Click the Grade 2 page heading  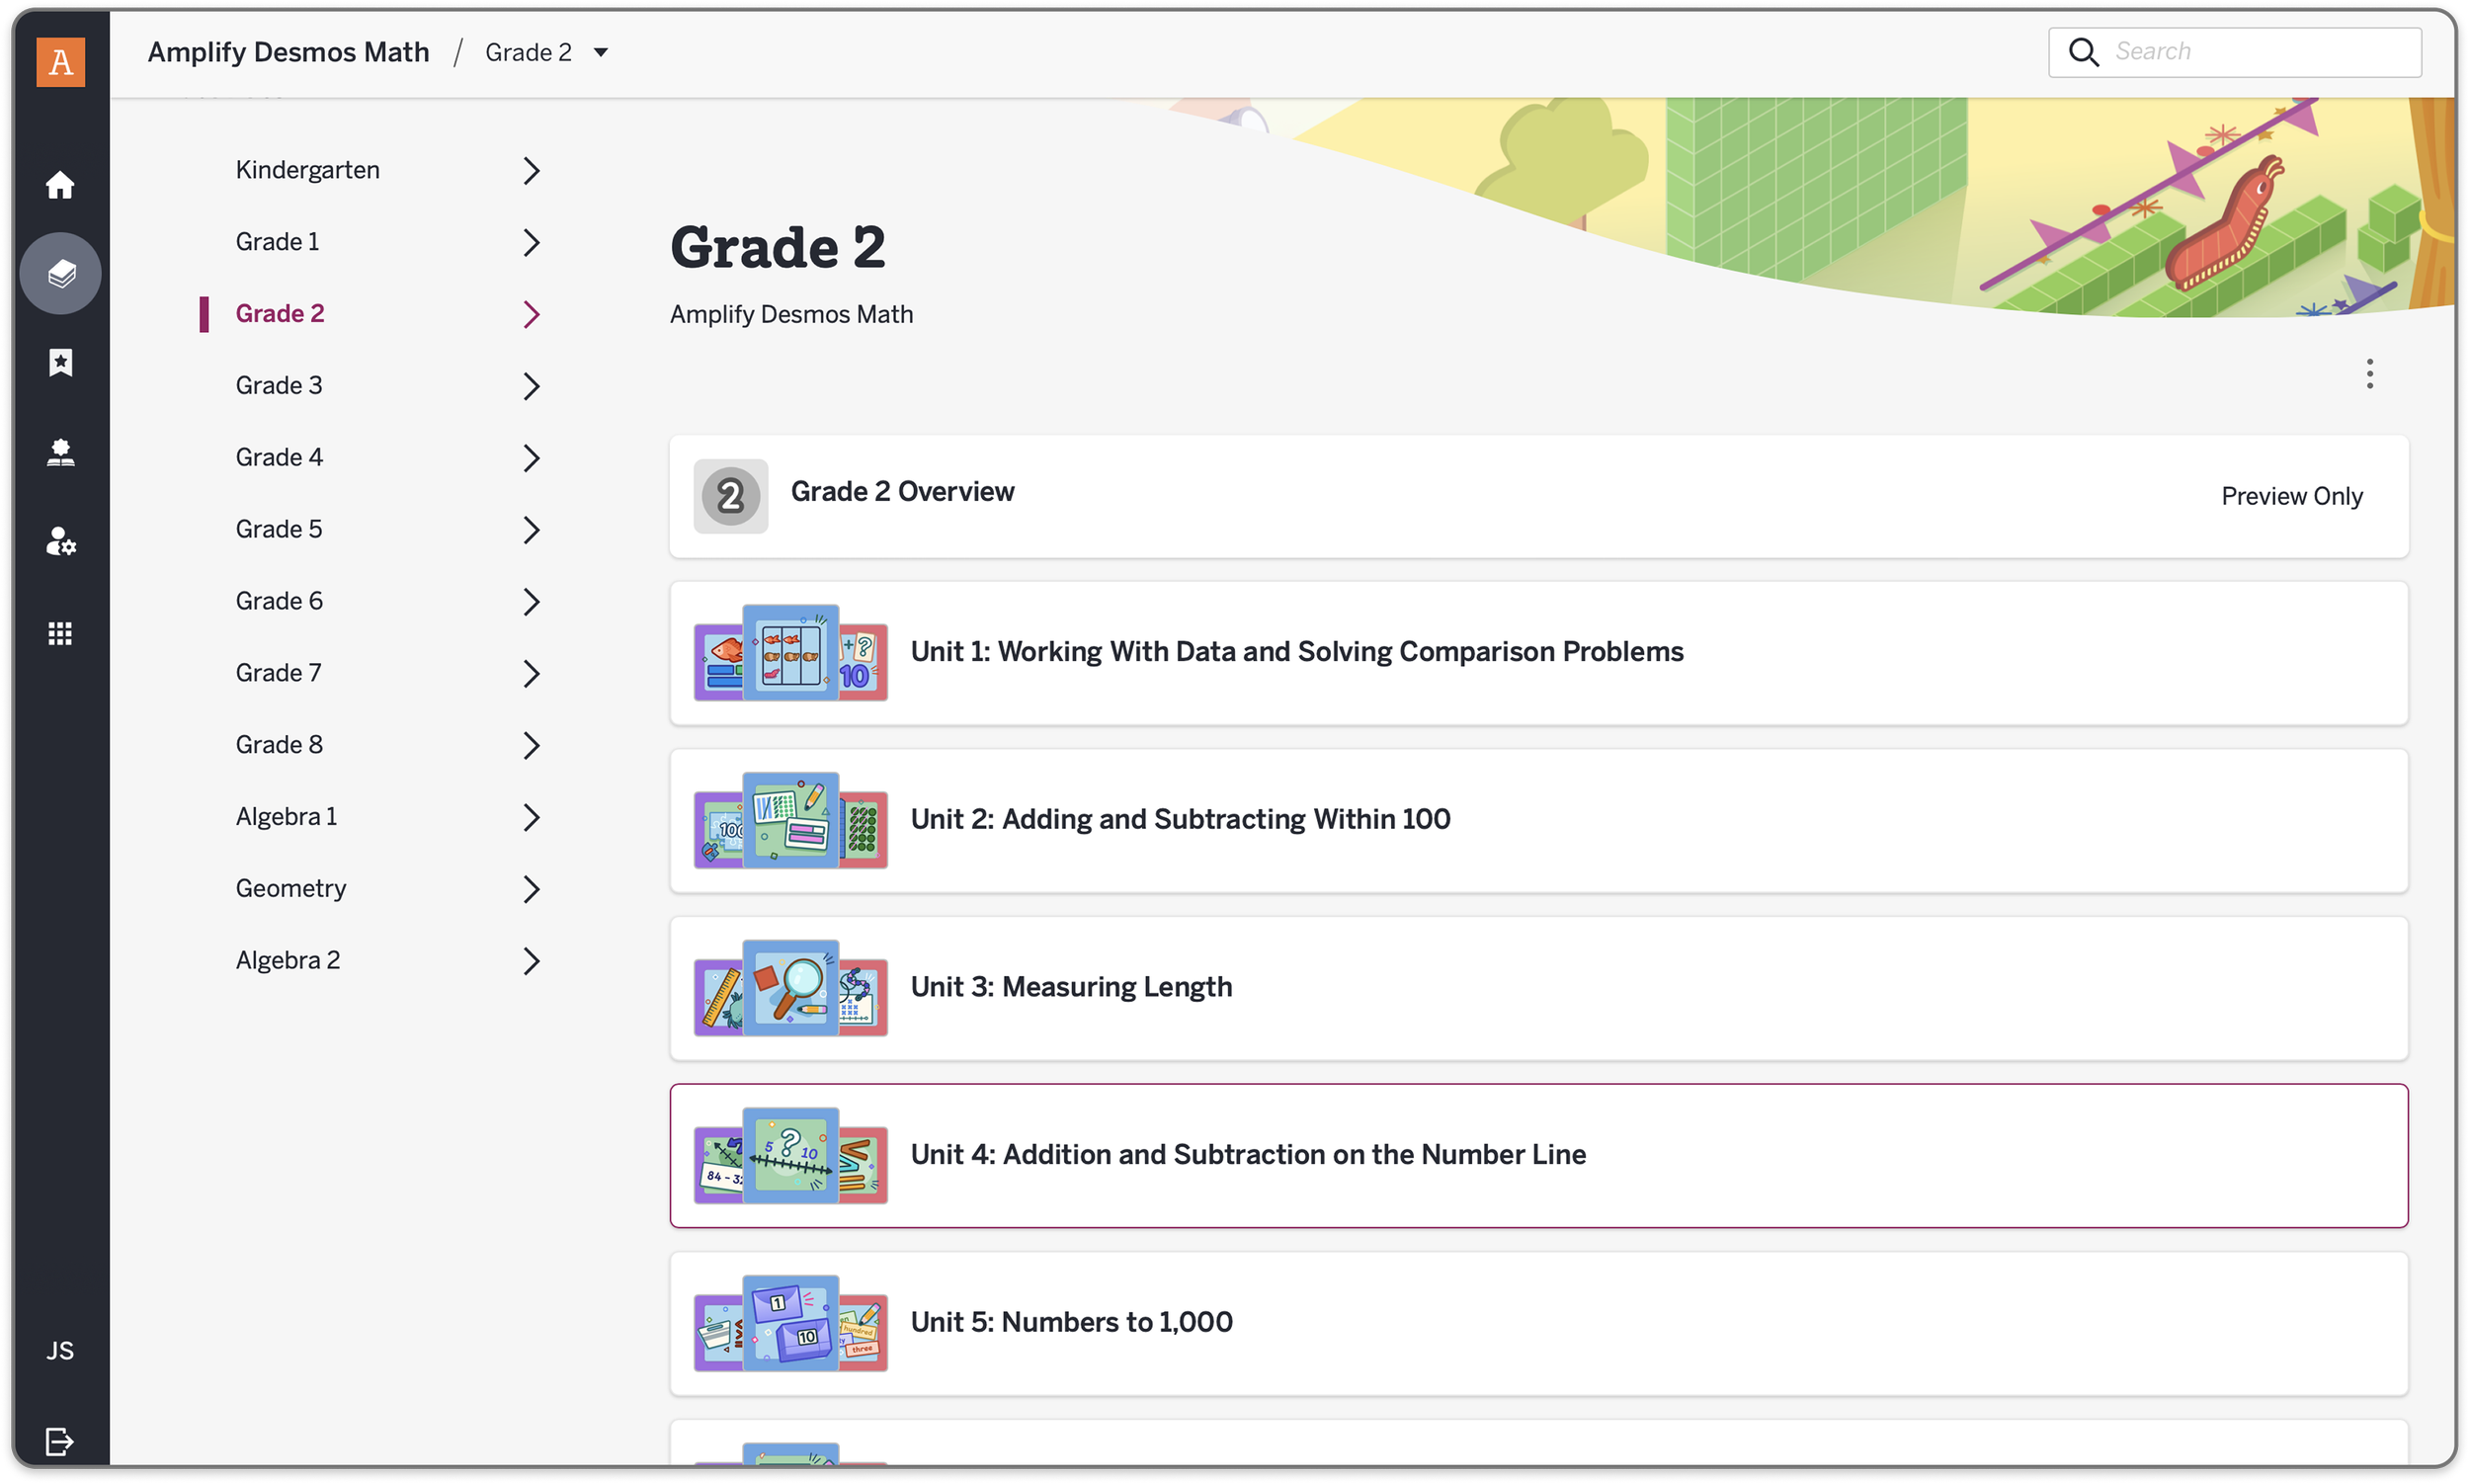(778, 247)
